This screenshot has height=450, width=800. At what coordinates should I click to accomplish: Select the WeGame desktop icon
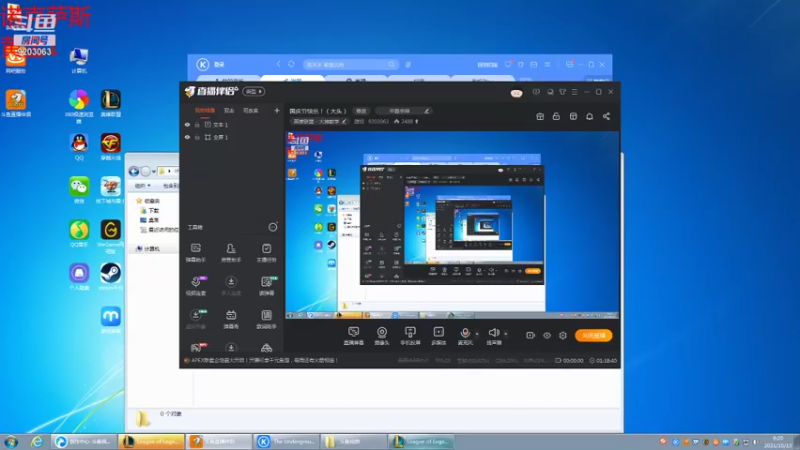pos(110,236)
